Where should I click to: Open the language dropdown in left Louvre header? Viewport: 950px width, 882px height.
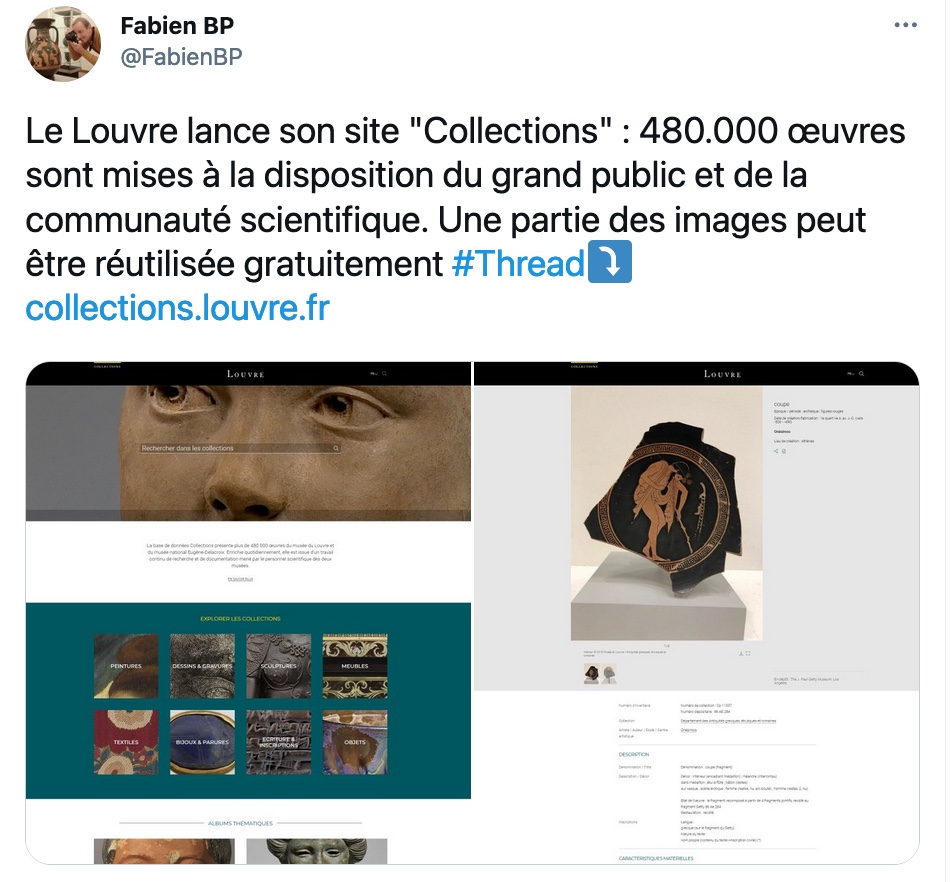coord(374,374)
